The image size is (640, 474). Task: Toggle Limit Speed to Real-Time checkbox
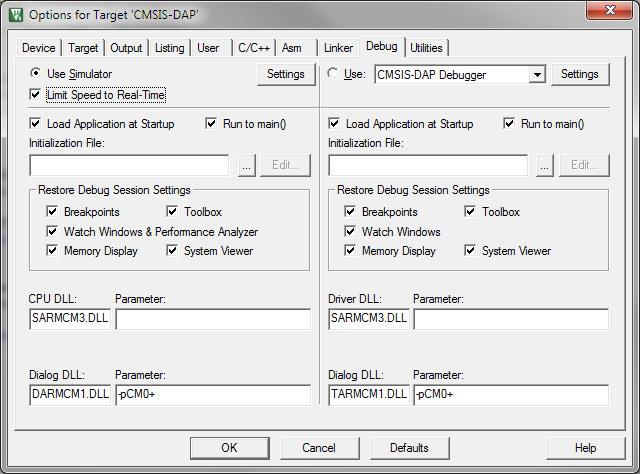[35, 95]
